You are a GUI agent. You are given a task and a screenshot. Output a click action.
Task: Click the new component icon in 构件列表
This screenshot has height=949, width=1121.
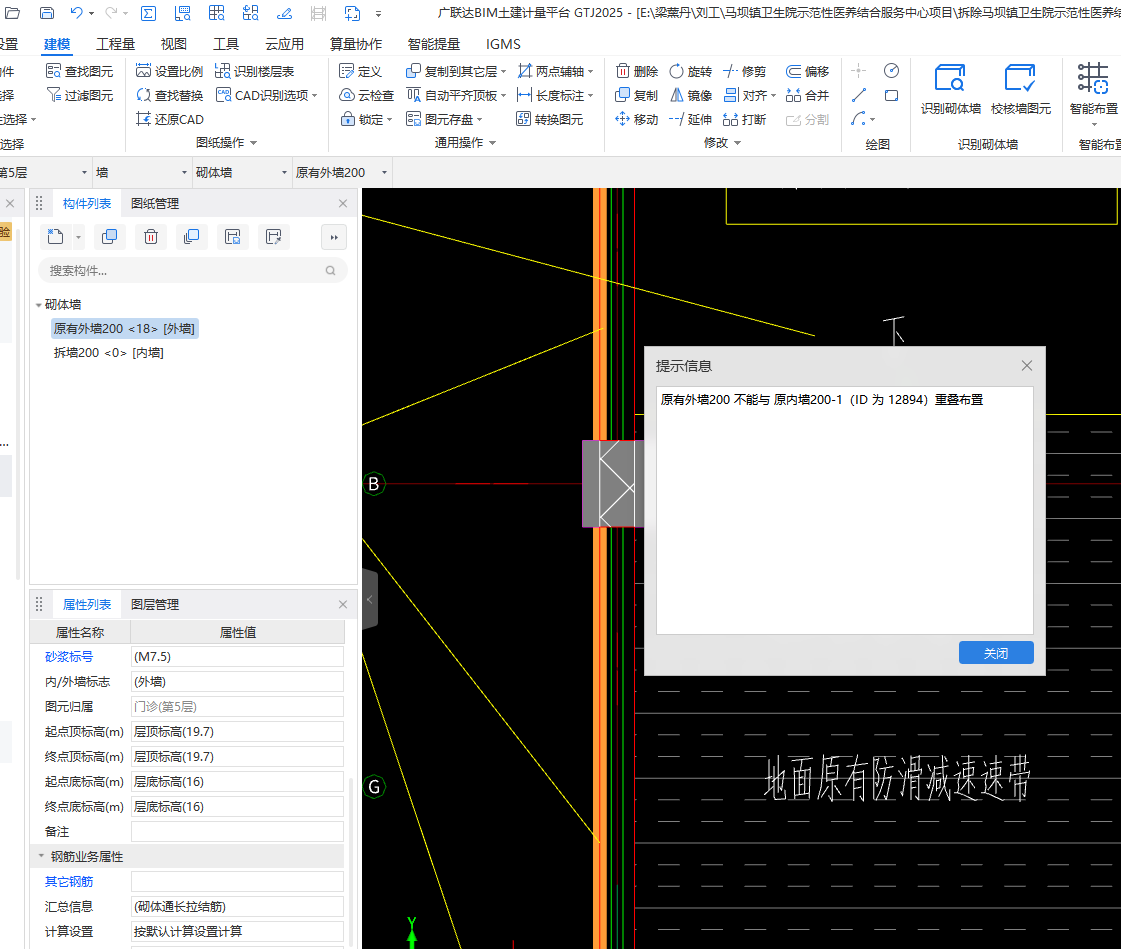tap(55, 237)
